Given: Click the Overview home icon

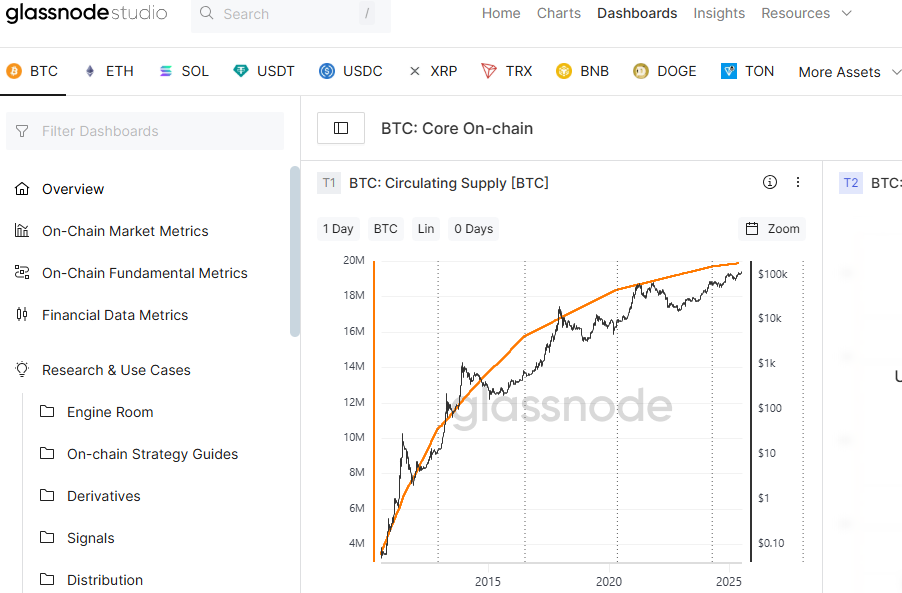Looking at the screenshot, I should 22,189.
